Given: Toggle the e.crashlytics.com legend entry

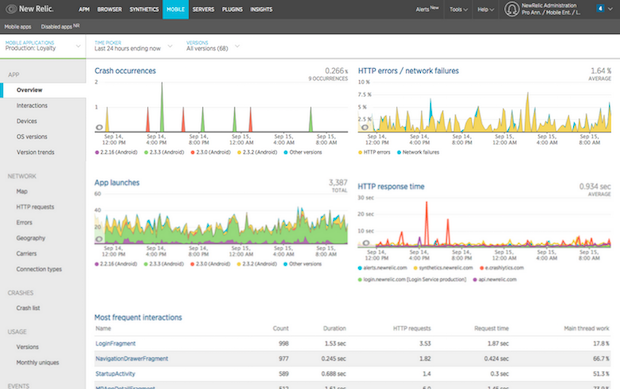Looking at the screenshot, I should point(502,268).
